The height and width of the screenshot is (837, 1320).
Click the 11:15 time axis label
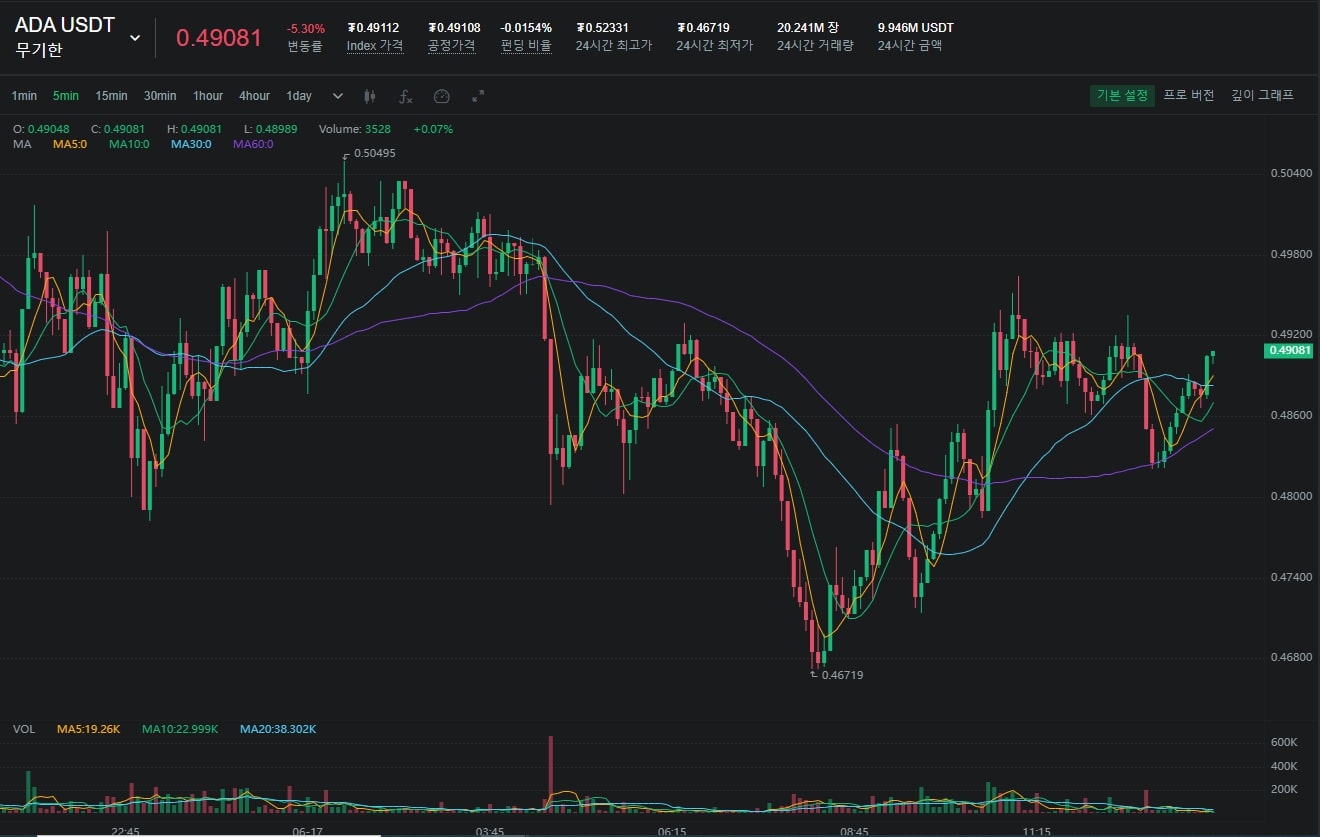click(1037, 831)
